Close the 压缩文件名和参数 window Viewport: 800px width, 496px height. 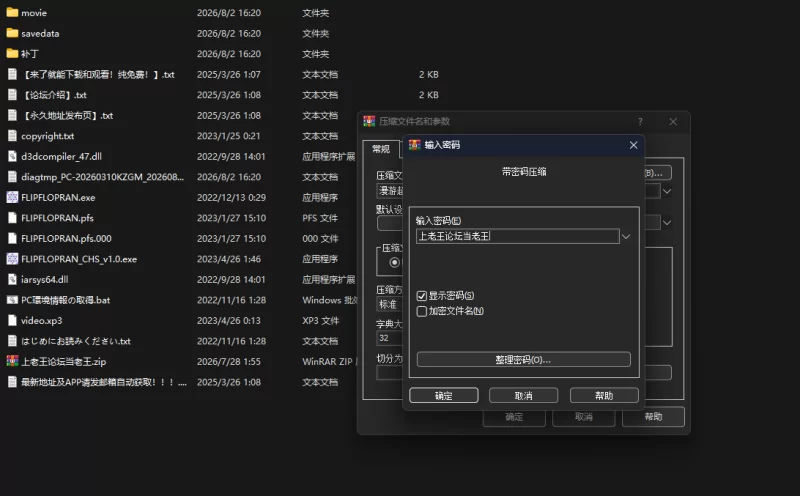point(673,121)
